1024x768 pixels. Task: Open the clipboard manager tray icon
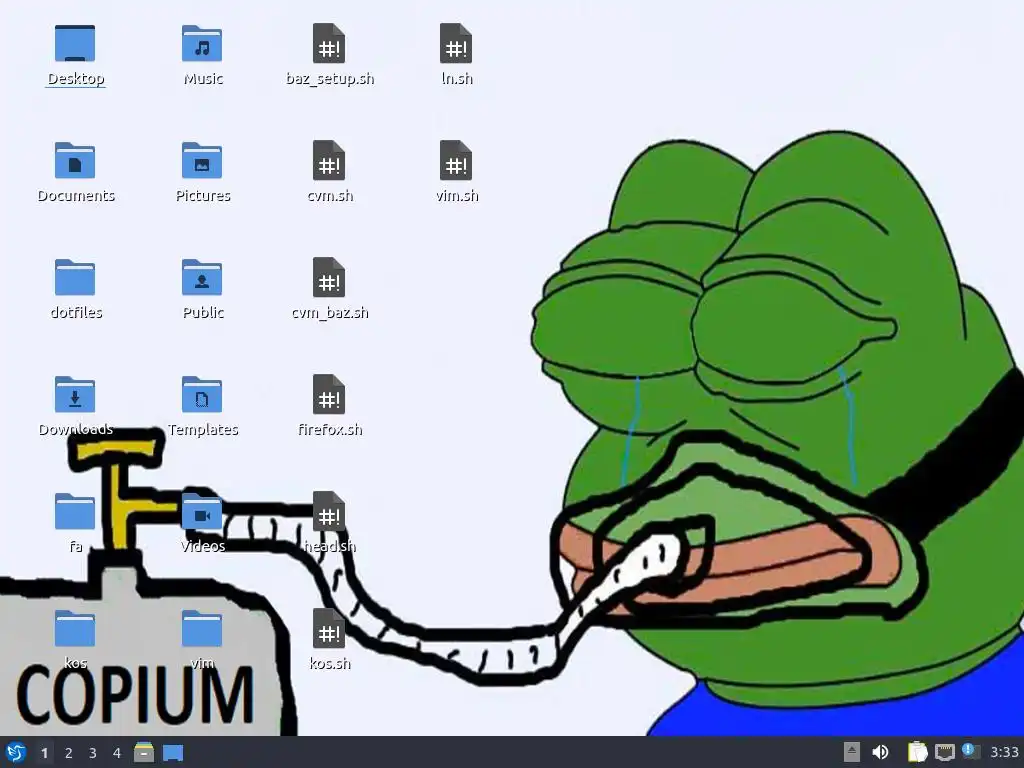pos(917,752)
